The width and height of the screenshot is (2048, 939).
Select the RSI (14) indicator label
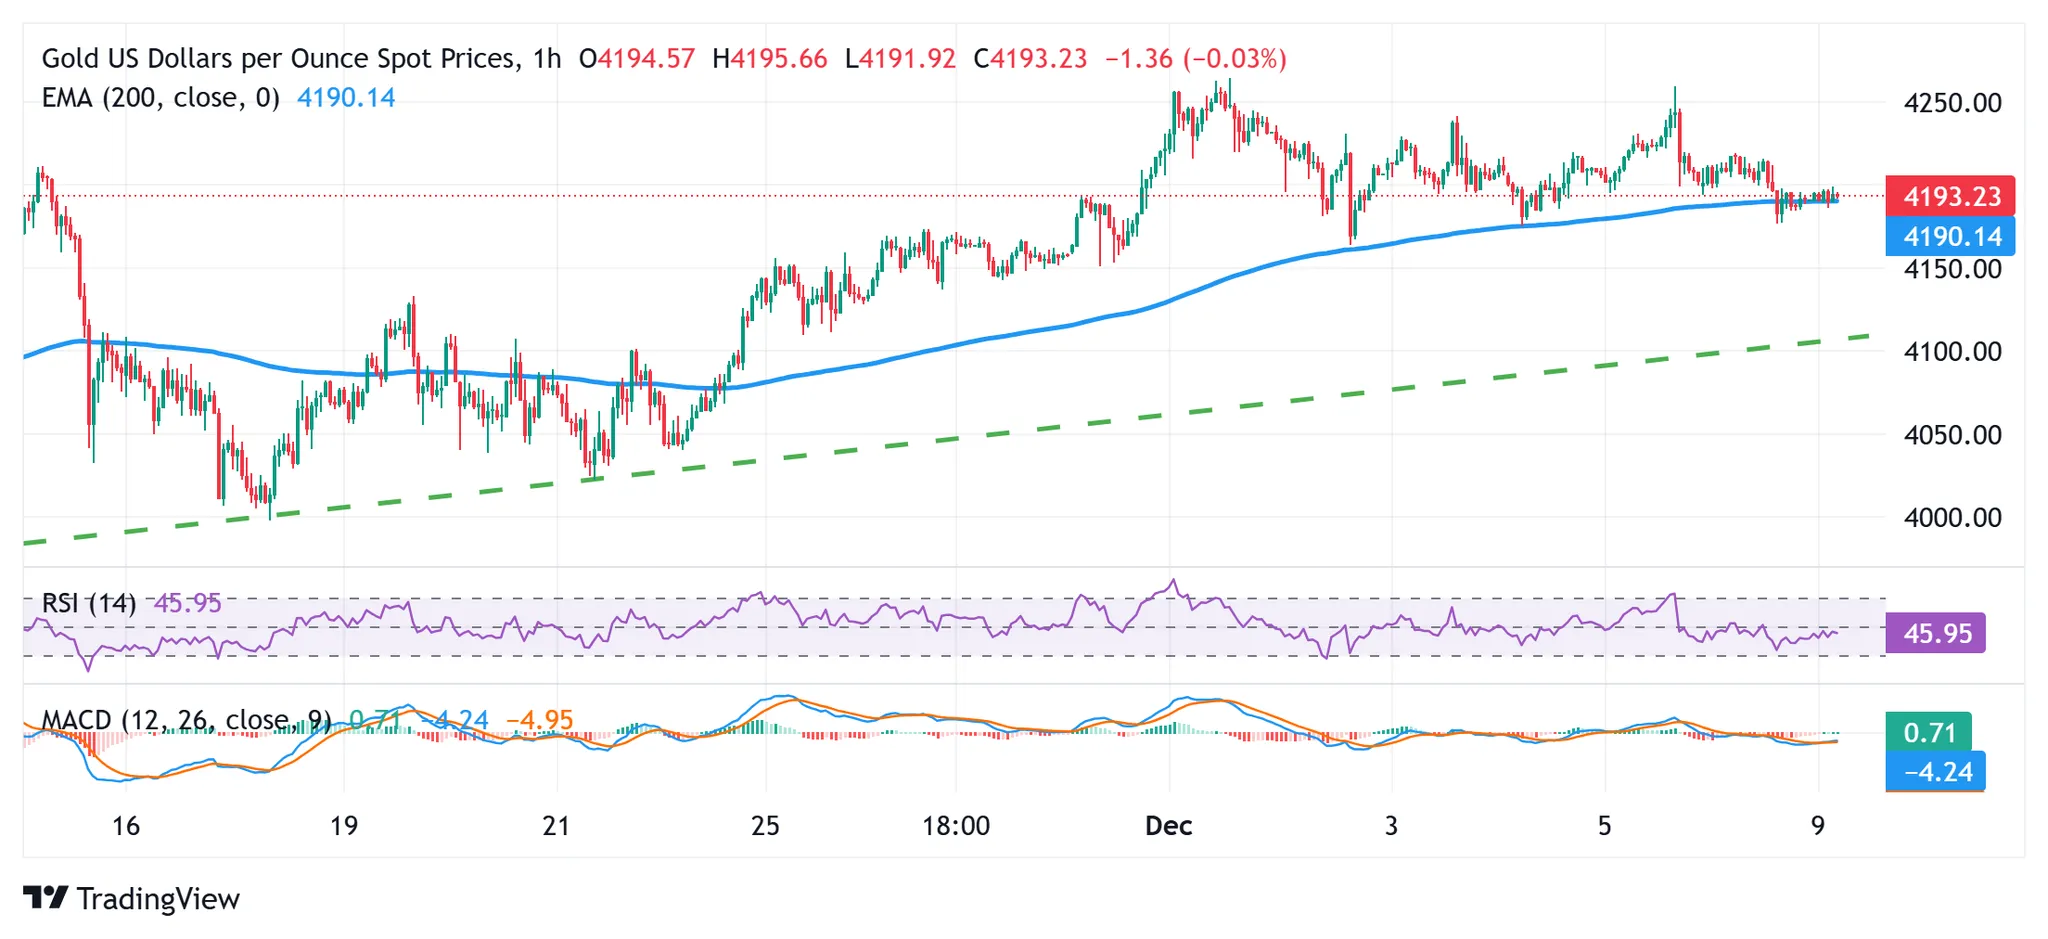(89, 603)
